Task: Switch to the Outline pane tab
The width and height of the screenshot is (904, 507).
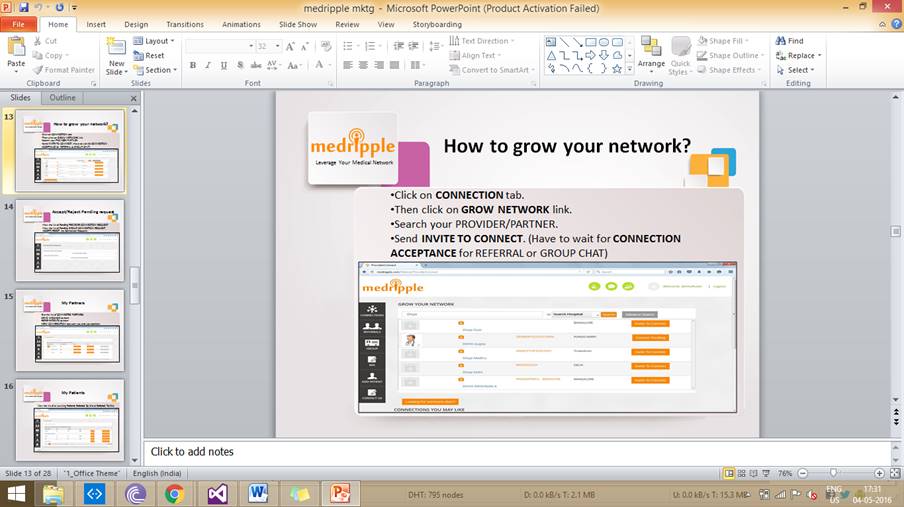Action: (x=62, y=98)
